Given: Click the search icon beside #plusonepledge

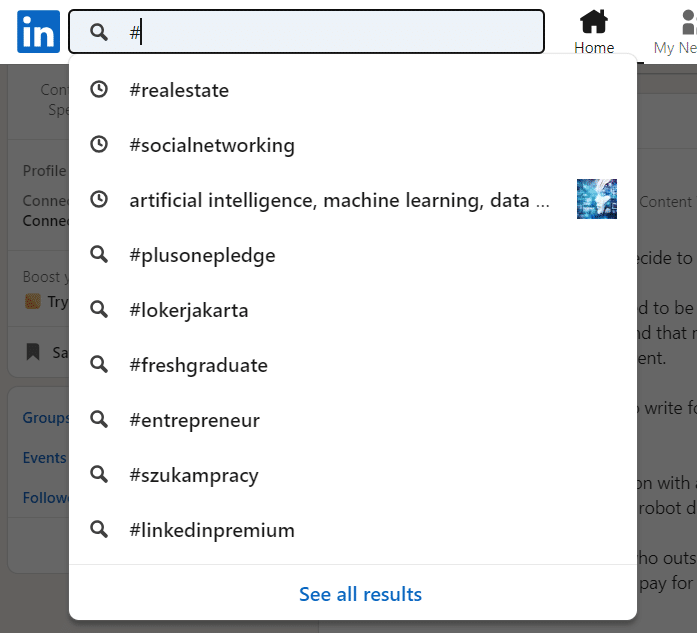Looking at the screenshot, I should point(99,255).
